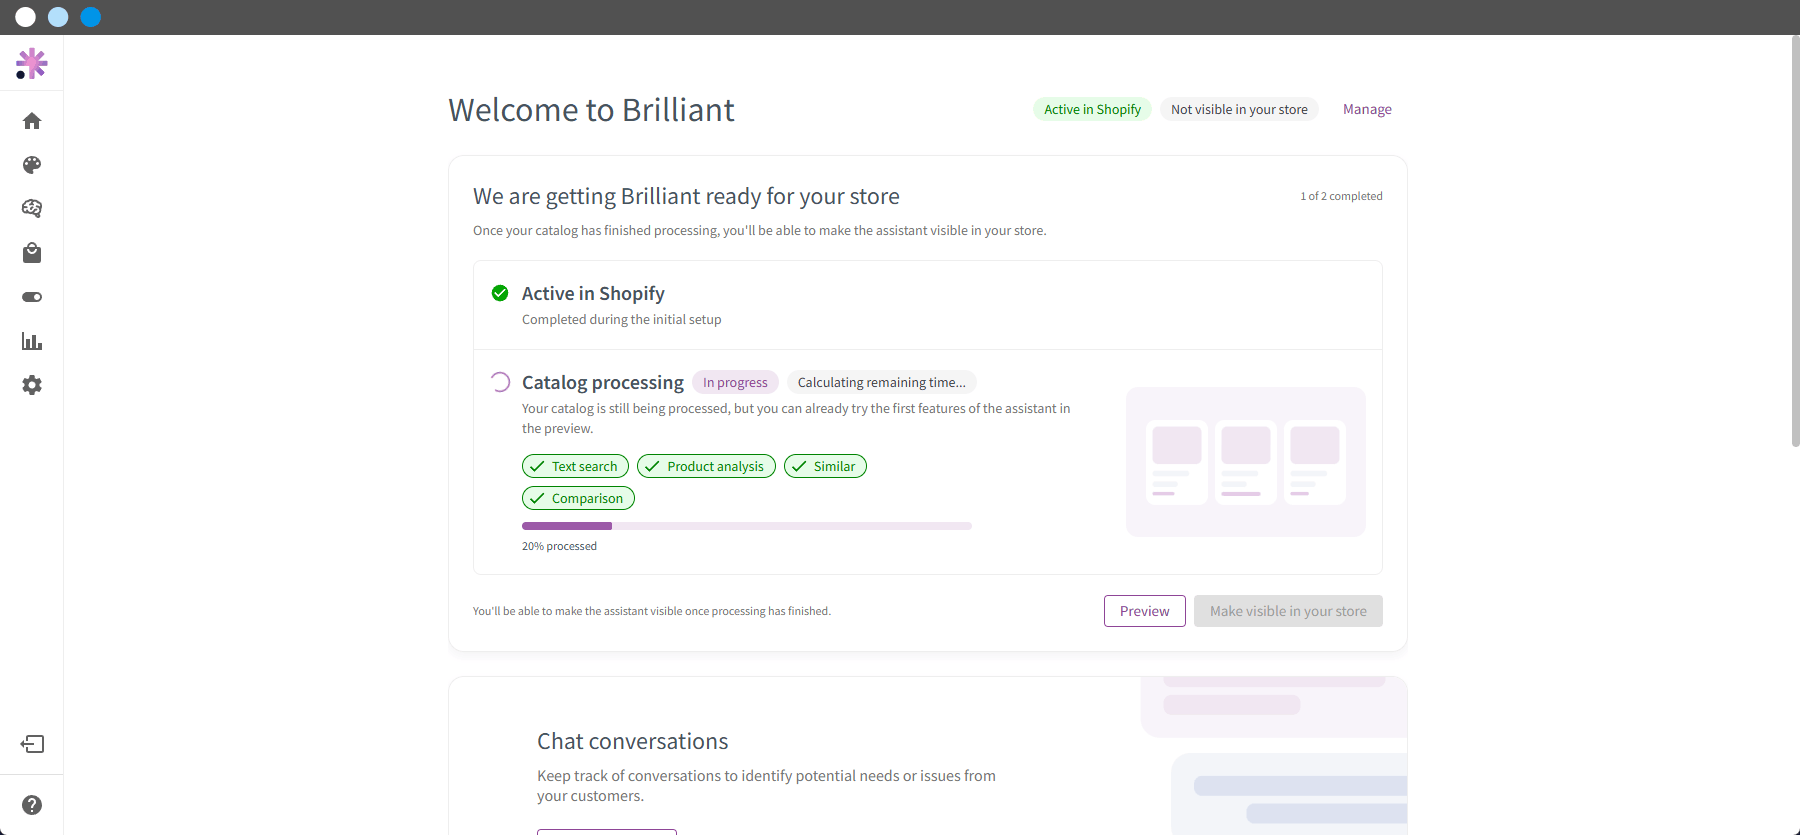Screen dimensions: 1800x835
Task: Open the brain assistant icon
Action: [32, 208]
